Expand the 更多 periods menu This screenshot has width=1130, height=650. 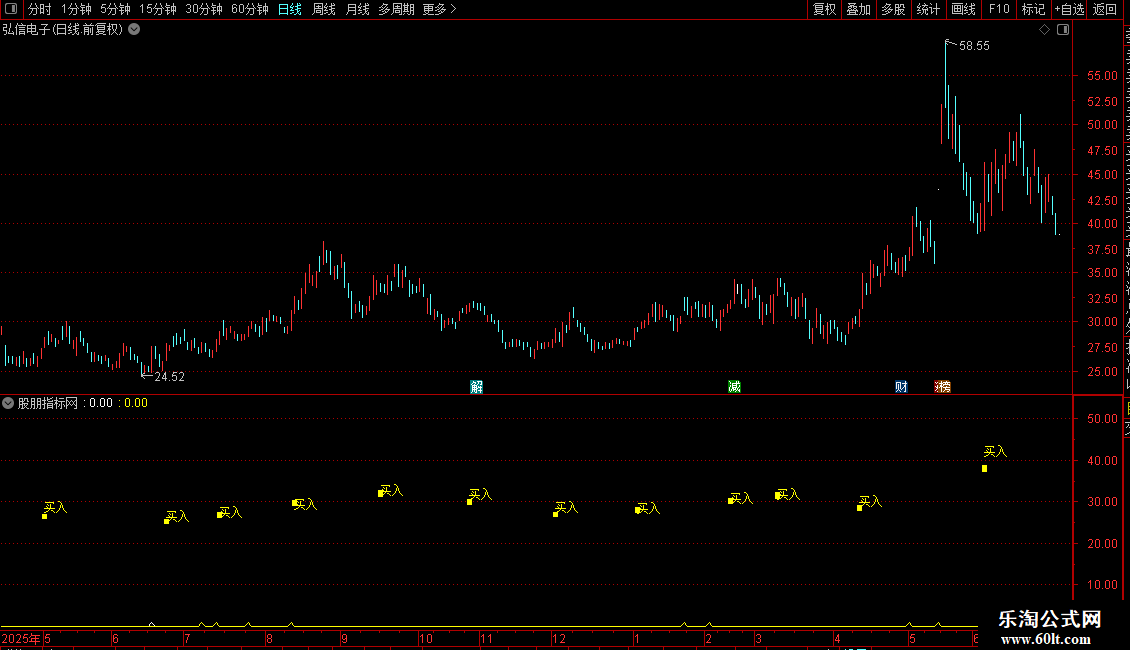coord(440,9)
